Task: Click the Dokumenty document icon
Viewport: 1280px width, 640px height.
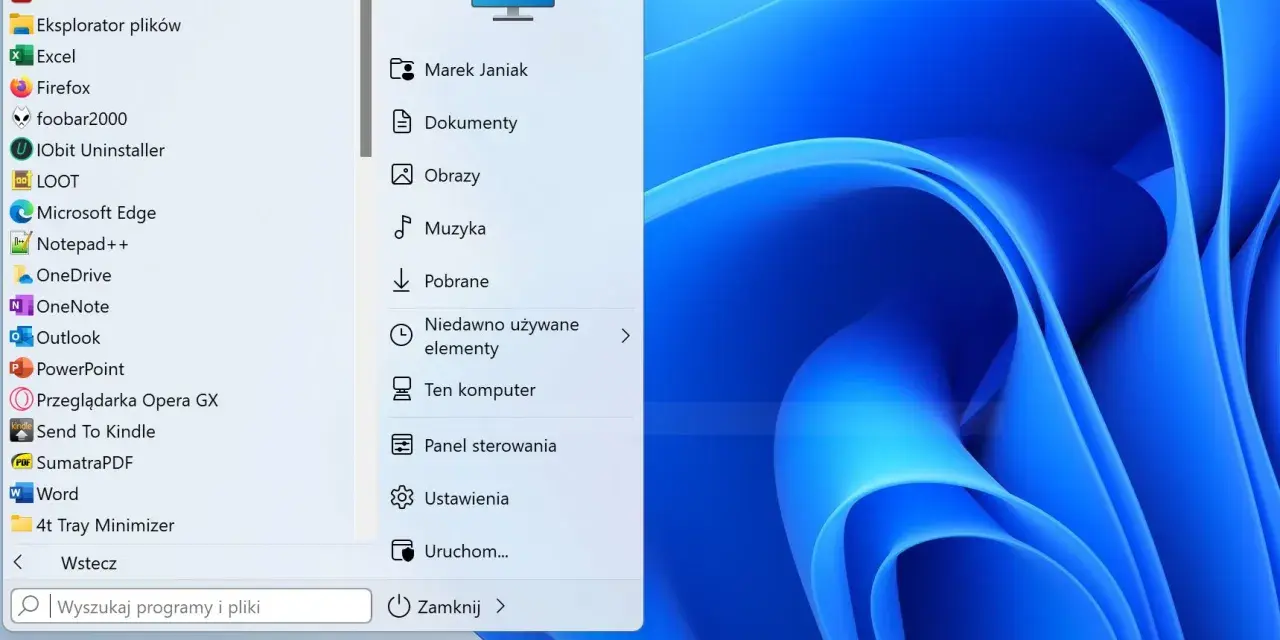Action: coord(402,122)
